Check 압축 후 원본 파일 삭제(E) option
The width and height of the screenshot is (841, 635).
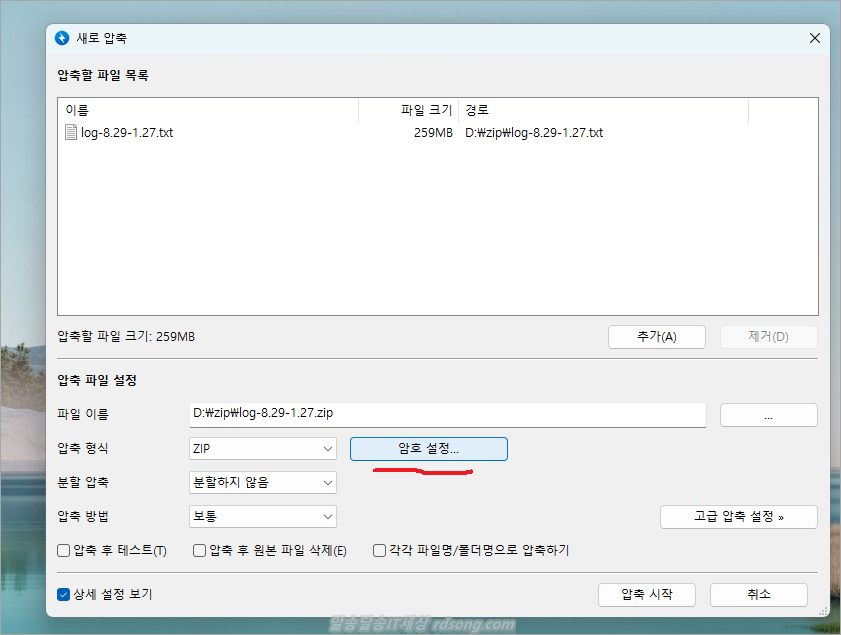click(200, 550)
